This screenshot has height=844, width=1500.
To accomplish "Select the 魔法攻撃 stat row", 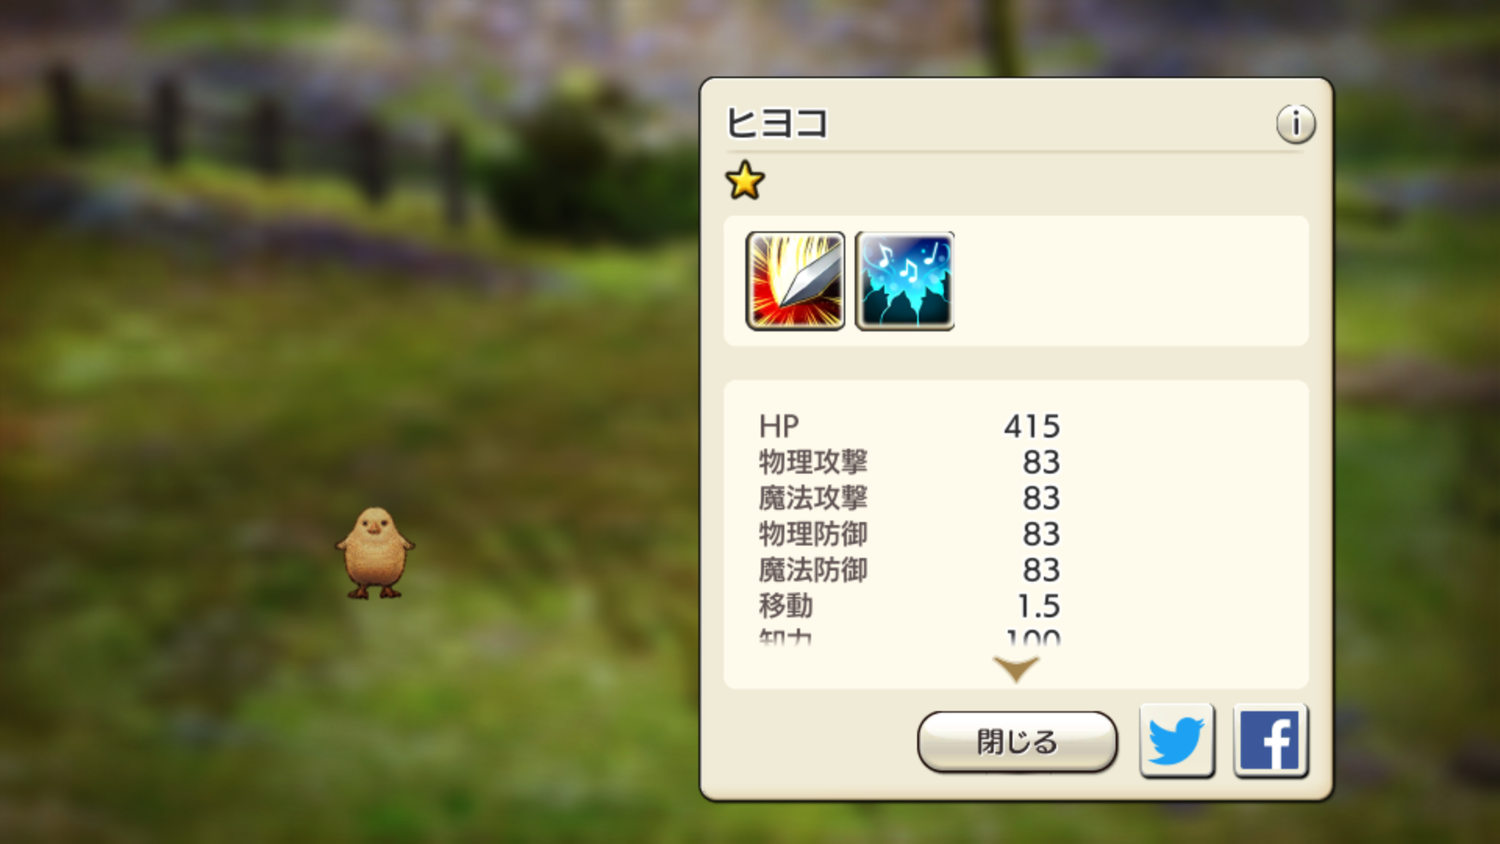I will pyautogui.click(x=909, y=498).
